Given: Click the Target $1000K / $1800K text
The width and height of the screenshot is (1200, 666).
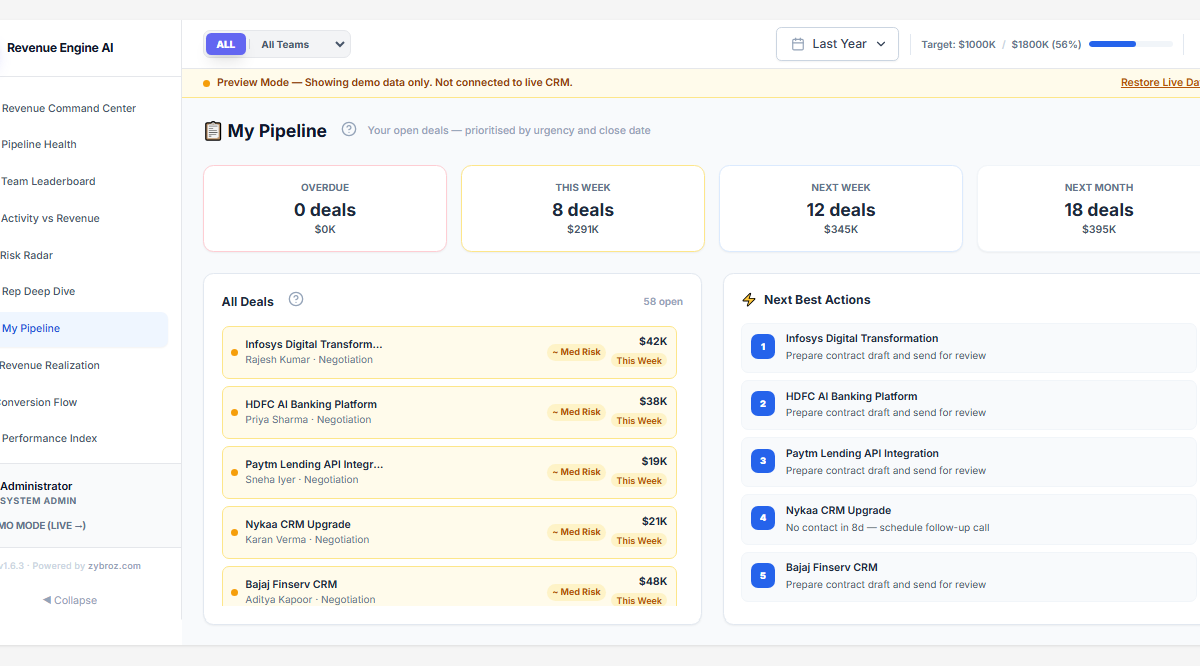Looking at the screenshot, I should (1001, 44).
